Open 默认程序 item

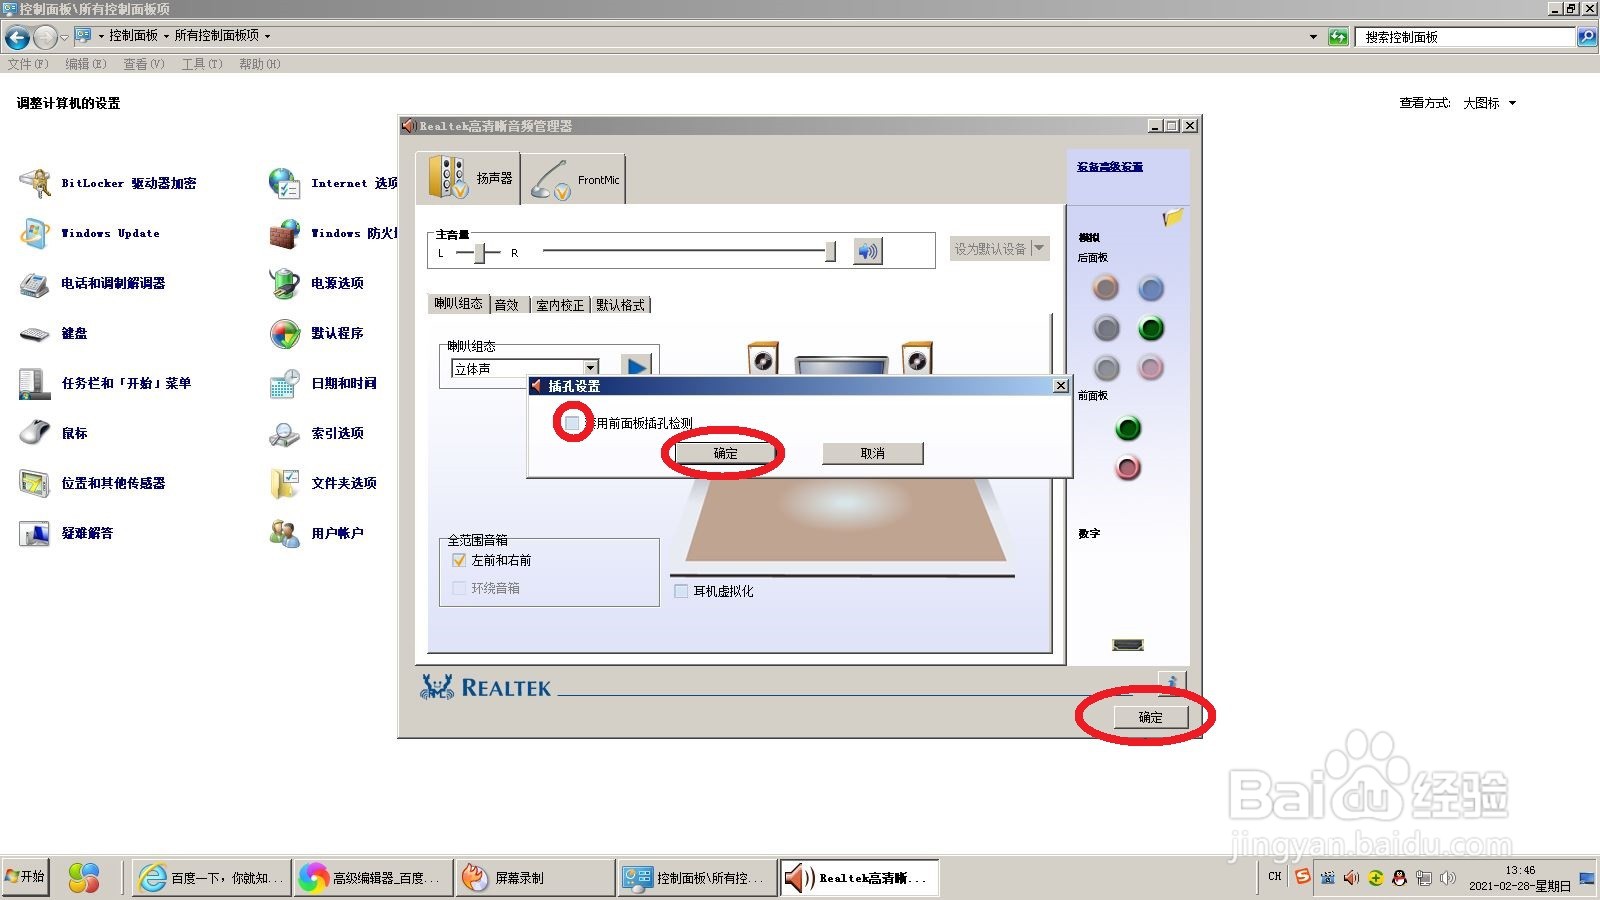[316, 333]
